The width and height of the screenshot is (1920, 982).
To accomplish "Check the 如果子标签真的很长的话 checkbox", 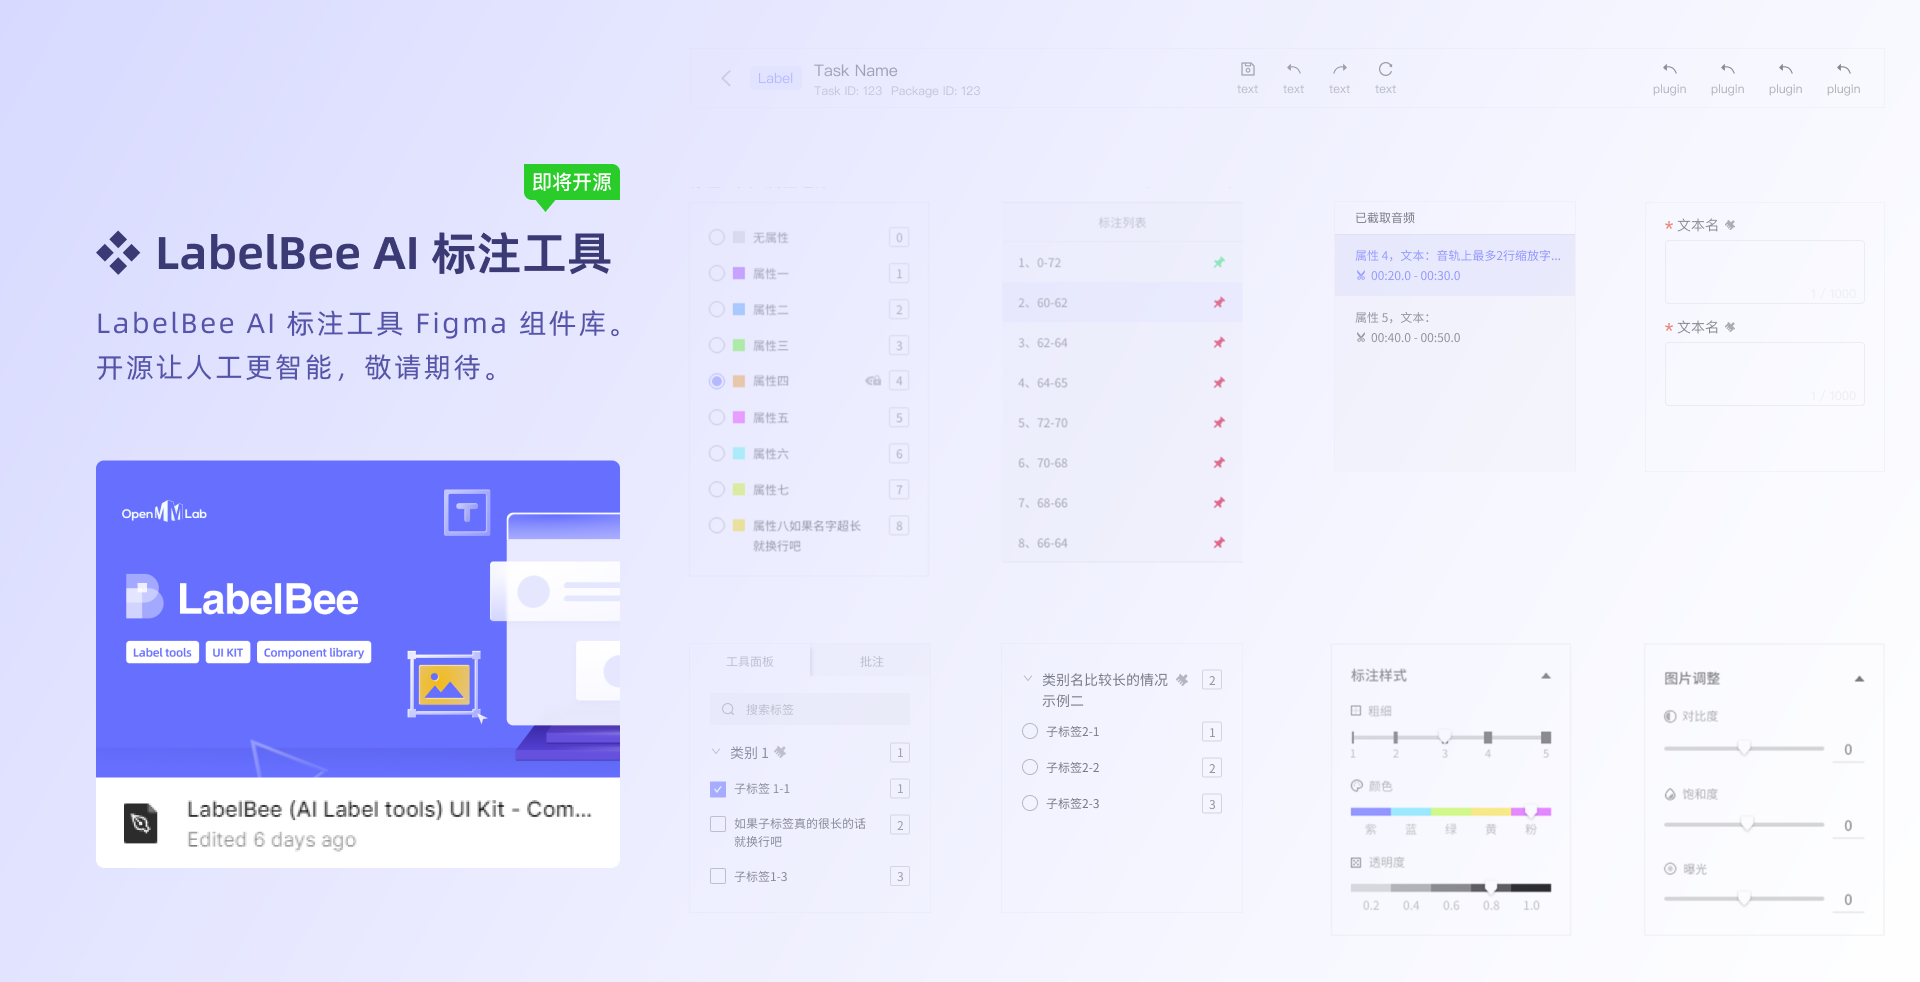I will tap(718, 824).
